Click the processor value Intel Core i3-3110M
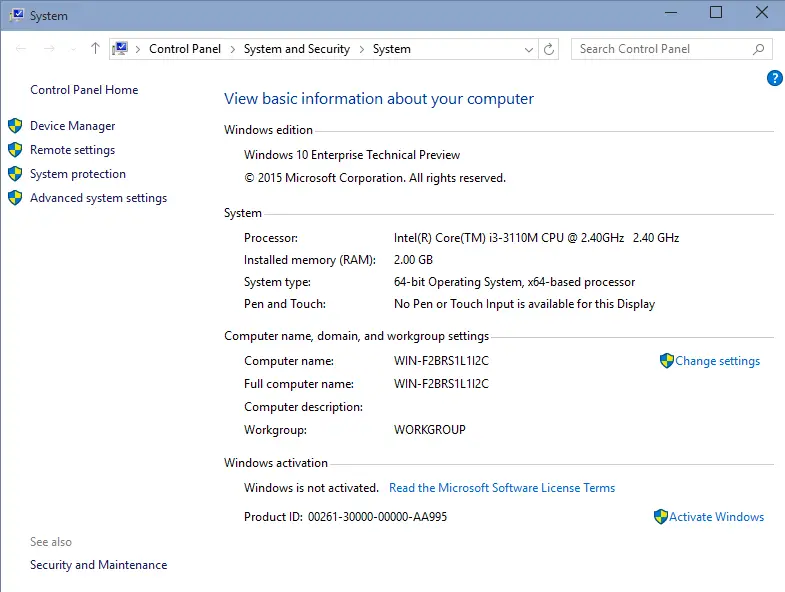 tap(536, 237)
